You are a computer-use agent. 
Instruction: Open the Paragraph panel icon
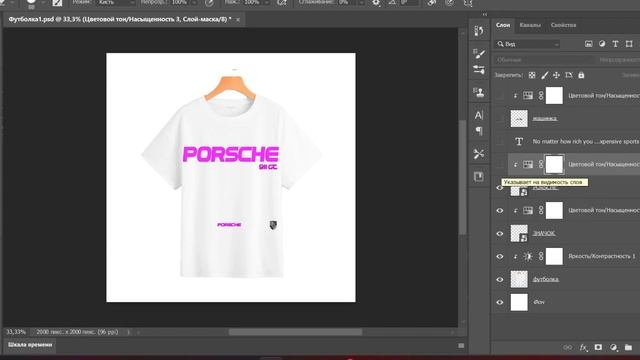(x=479, y=131)
